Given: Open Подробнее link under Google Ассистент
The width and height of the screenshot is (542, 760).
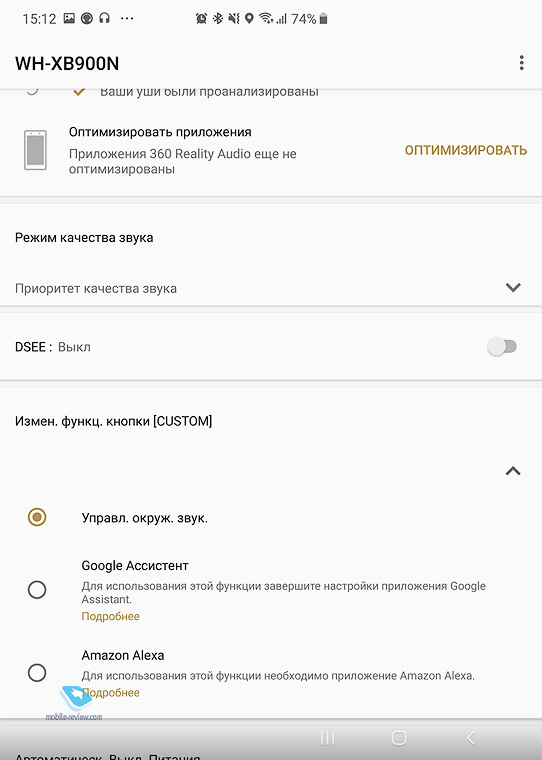Looking at the screenshot, I should (x=111, y=616).
